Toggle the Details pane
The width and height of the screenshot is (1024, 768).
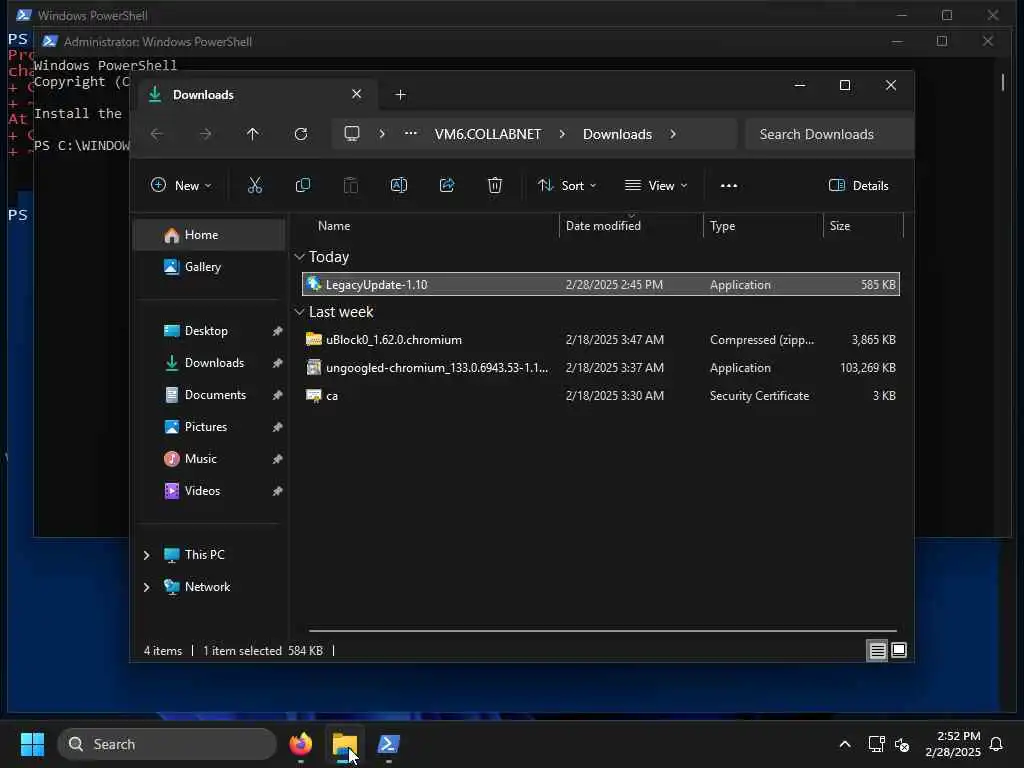[858, 185]
